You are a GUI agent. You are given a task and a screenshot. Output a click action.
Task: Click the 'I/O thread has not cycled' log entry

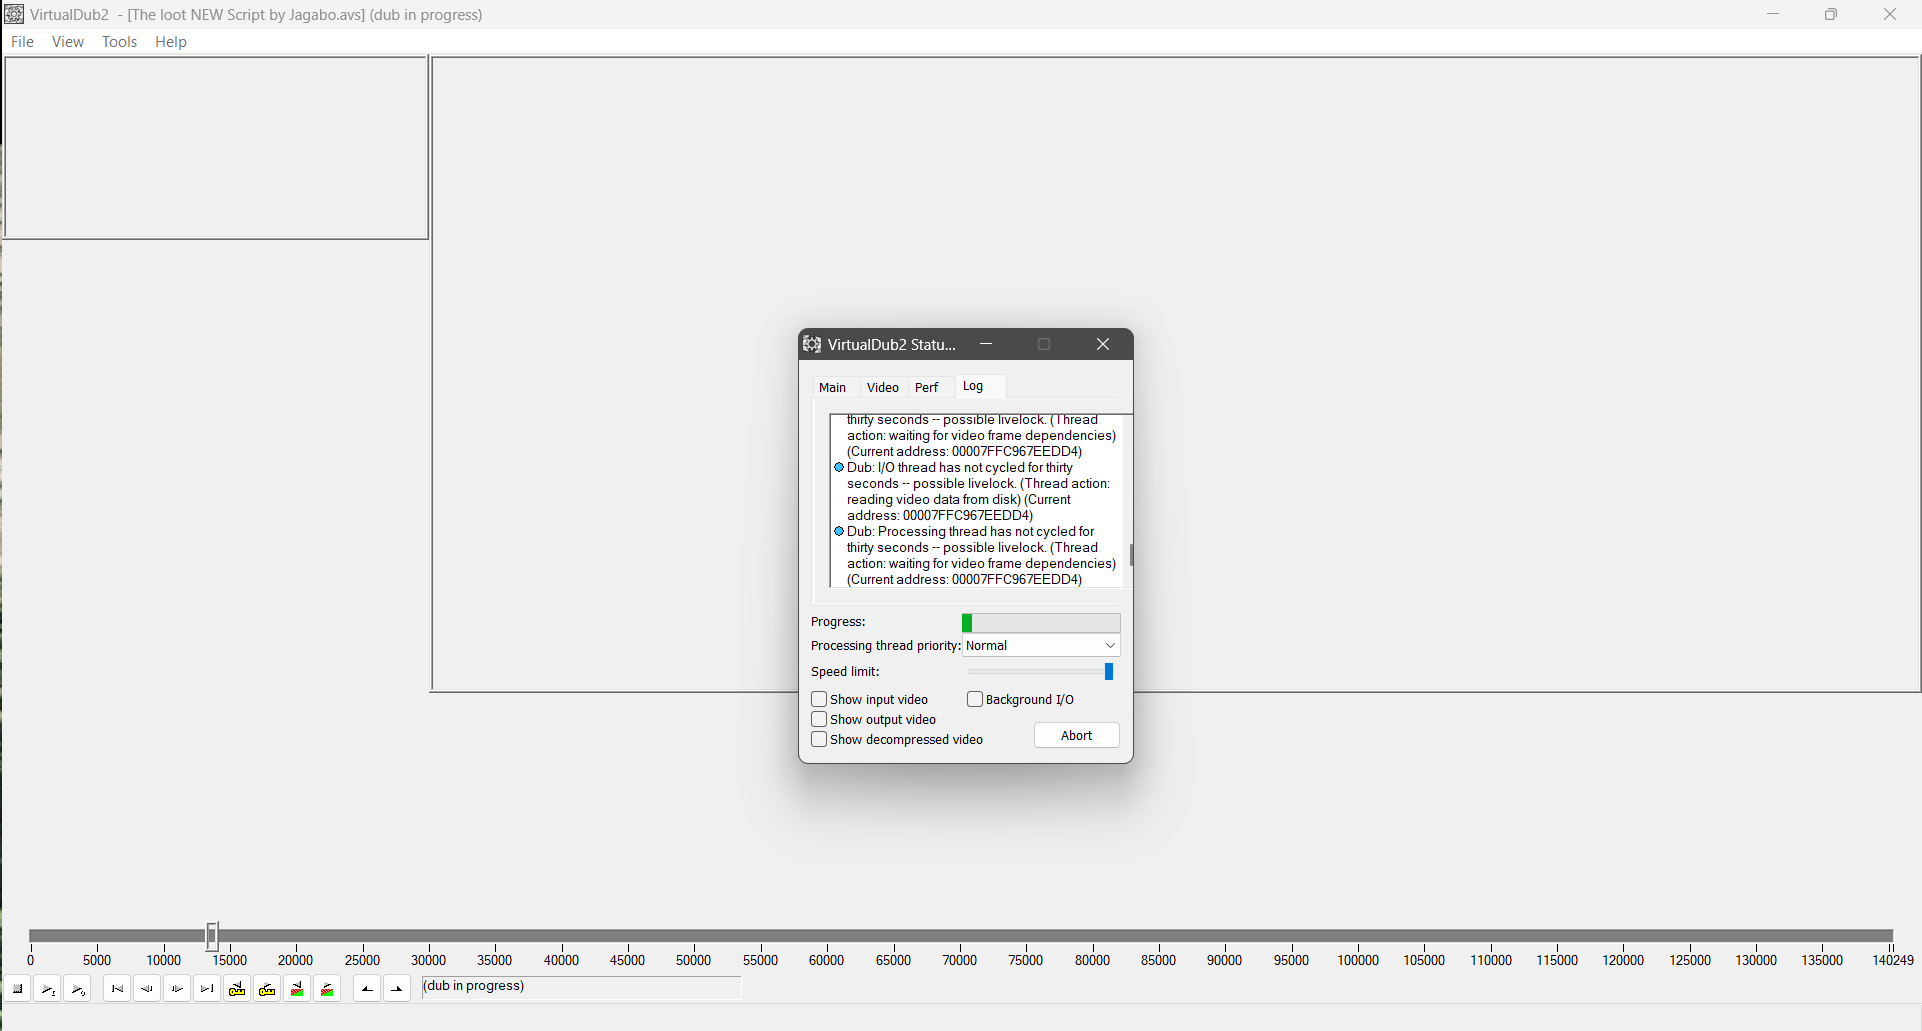(978, 492)
